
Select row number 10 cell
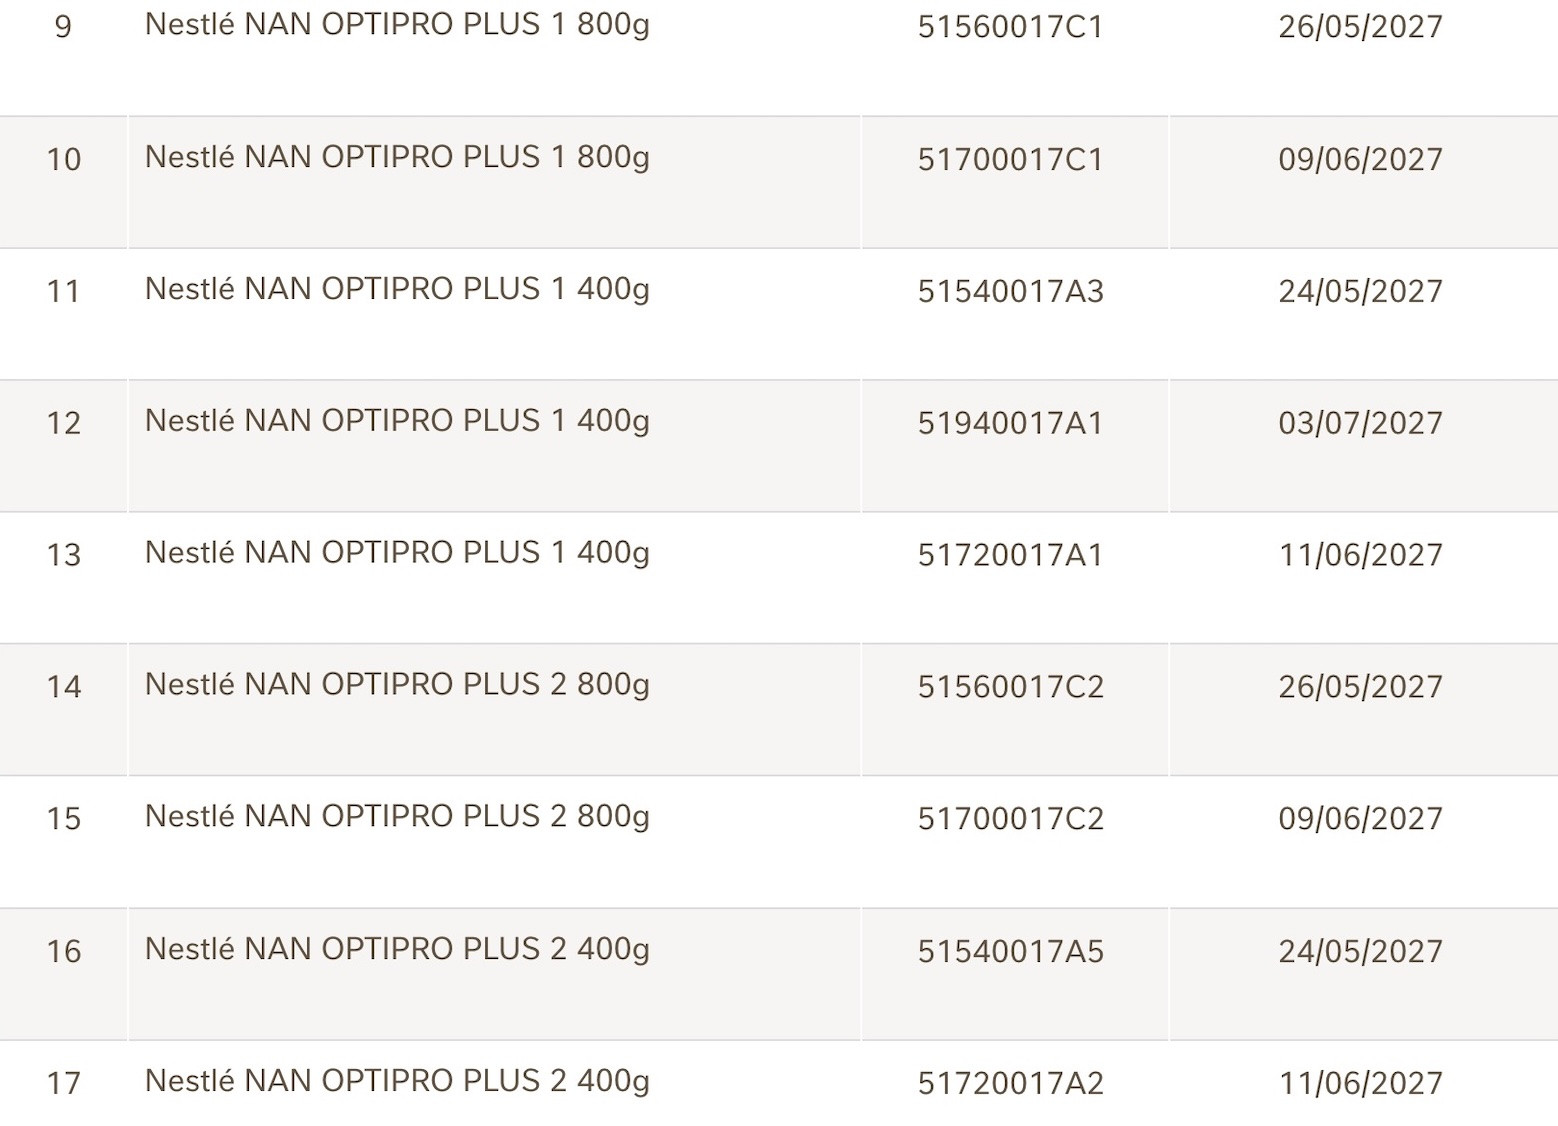pos(63,159)
